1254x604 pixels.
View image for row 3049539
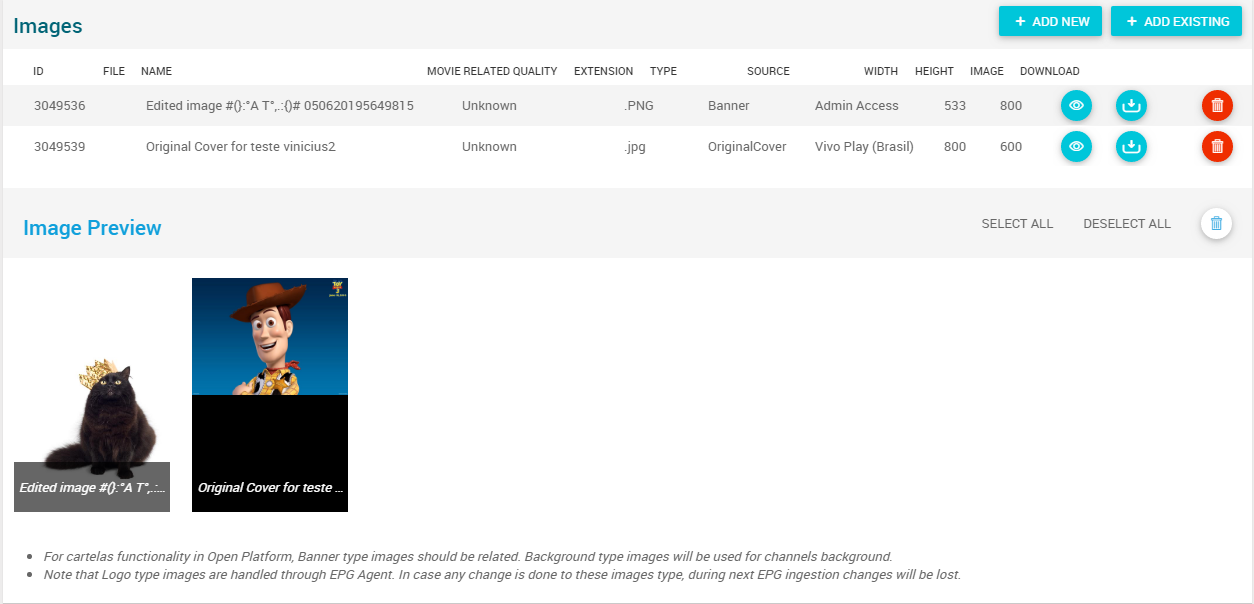tap(1076, 147)
